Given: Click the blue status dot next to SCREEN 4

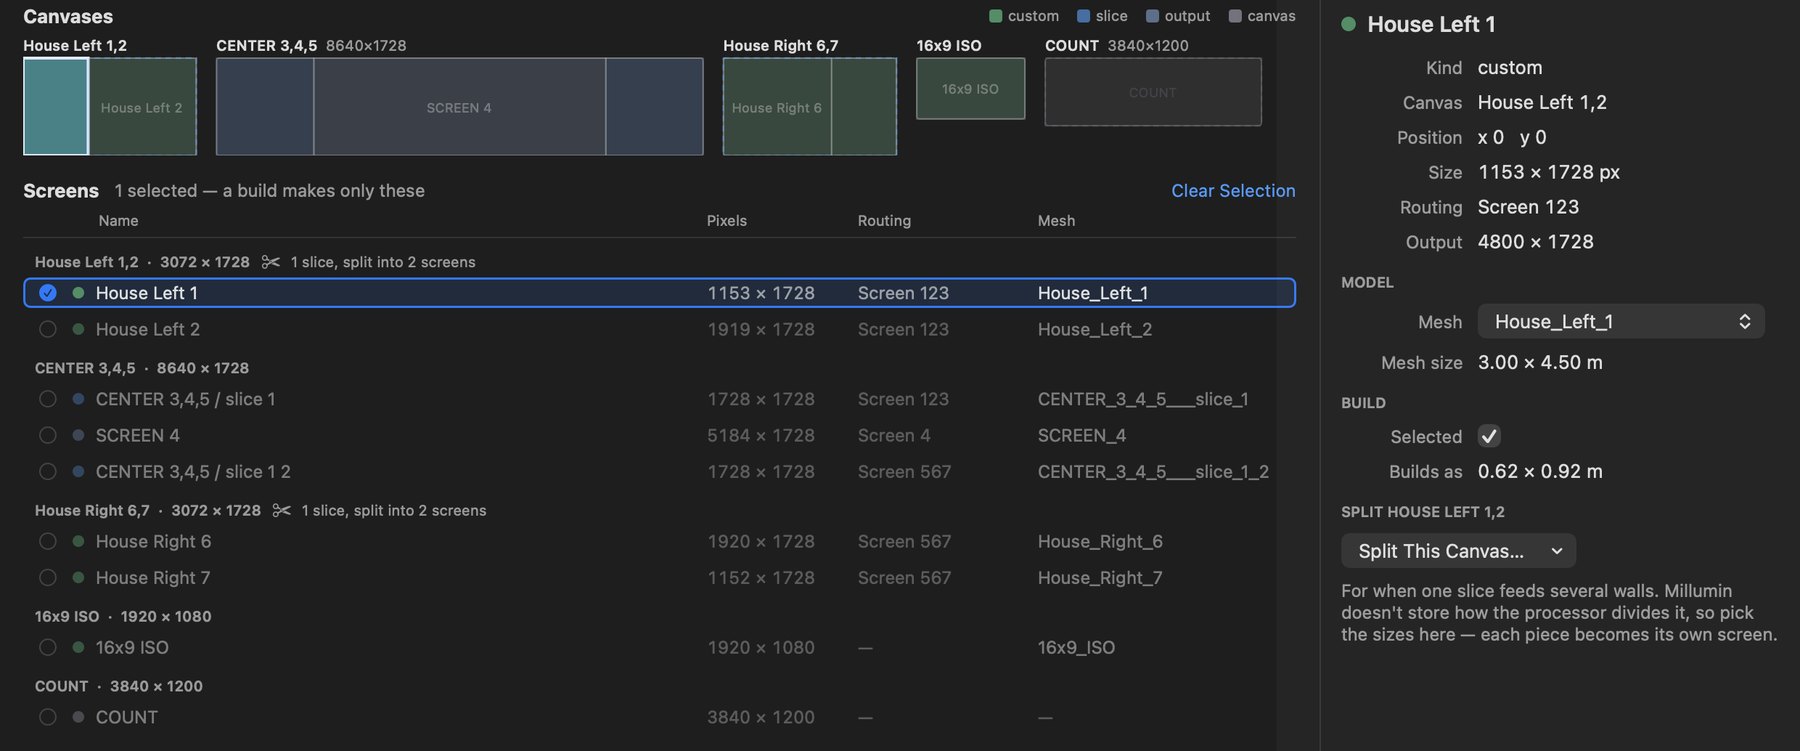Looking at the screenshot, I should [78, 435].
